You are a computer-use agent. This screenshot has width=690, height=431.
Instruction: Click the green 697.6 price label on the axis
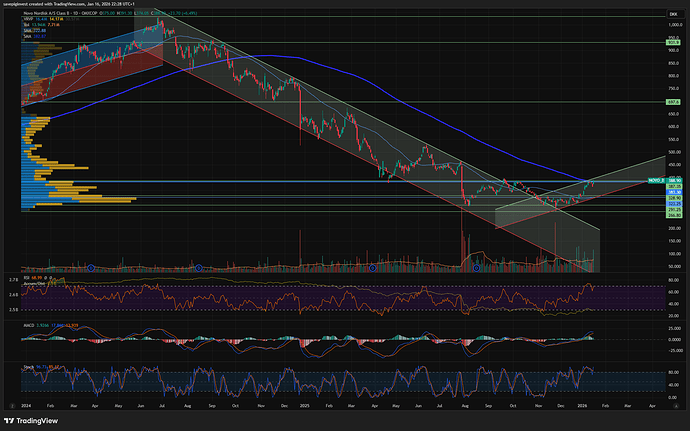(674, 102)
